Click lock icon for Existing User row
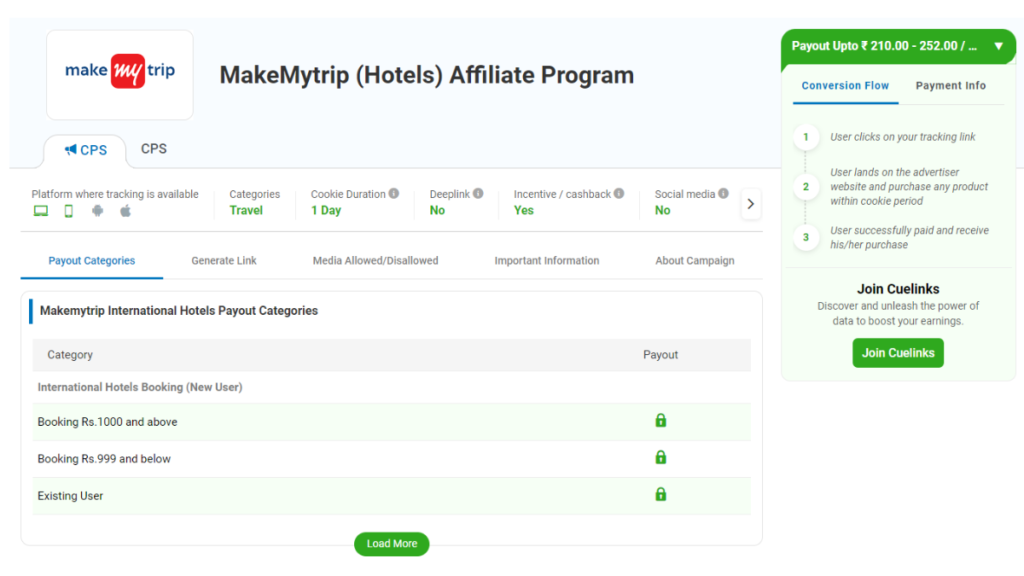Screen dimensions: 1024x576 (x=661, y=494)
